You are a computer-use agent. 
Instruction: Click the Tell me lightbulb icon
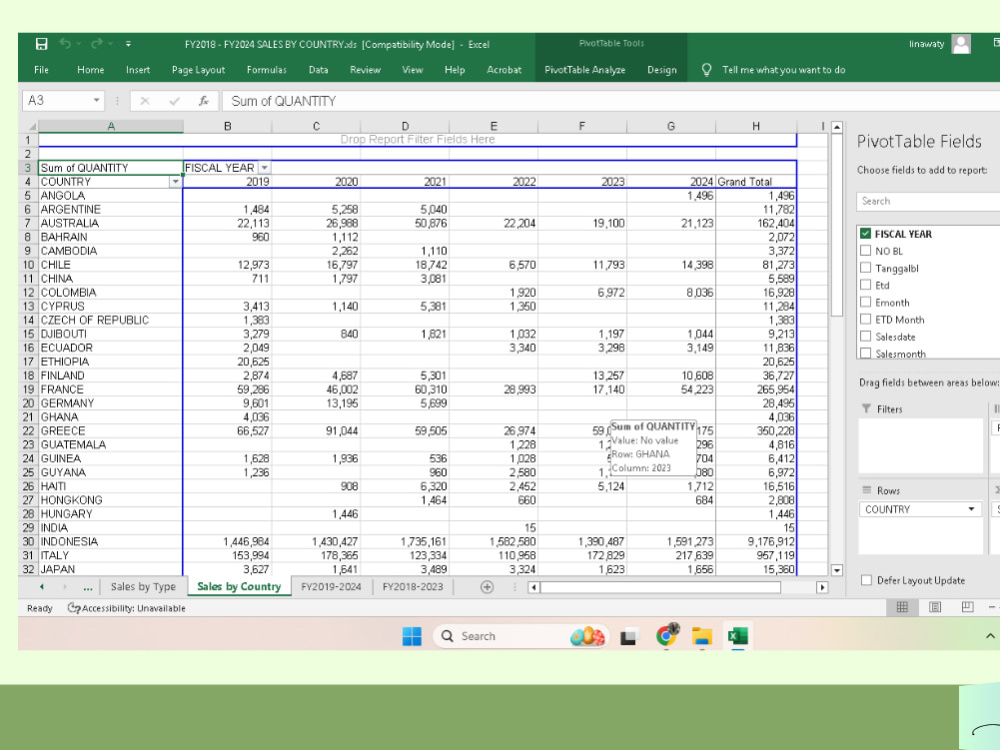(x=706, y=70)
